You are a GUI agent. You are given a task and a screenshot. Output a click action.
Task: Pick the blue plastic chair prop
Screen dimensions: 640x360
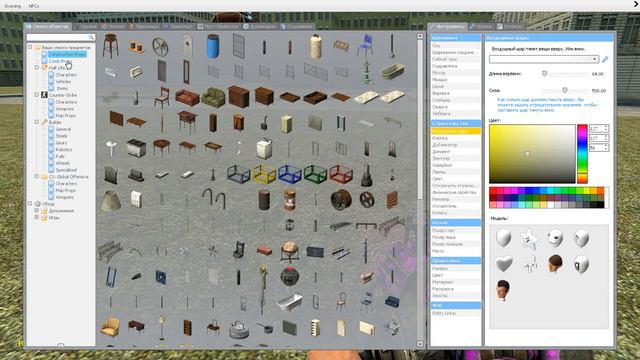coord(366,46)
